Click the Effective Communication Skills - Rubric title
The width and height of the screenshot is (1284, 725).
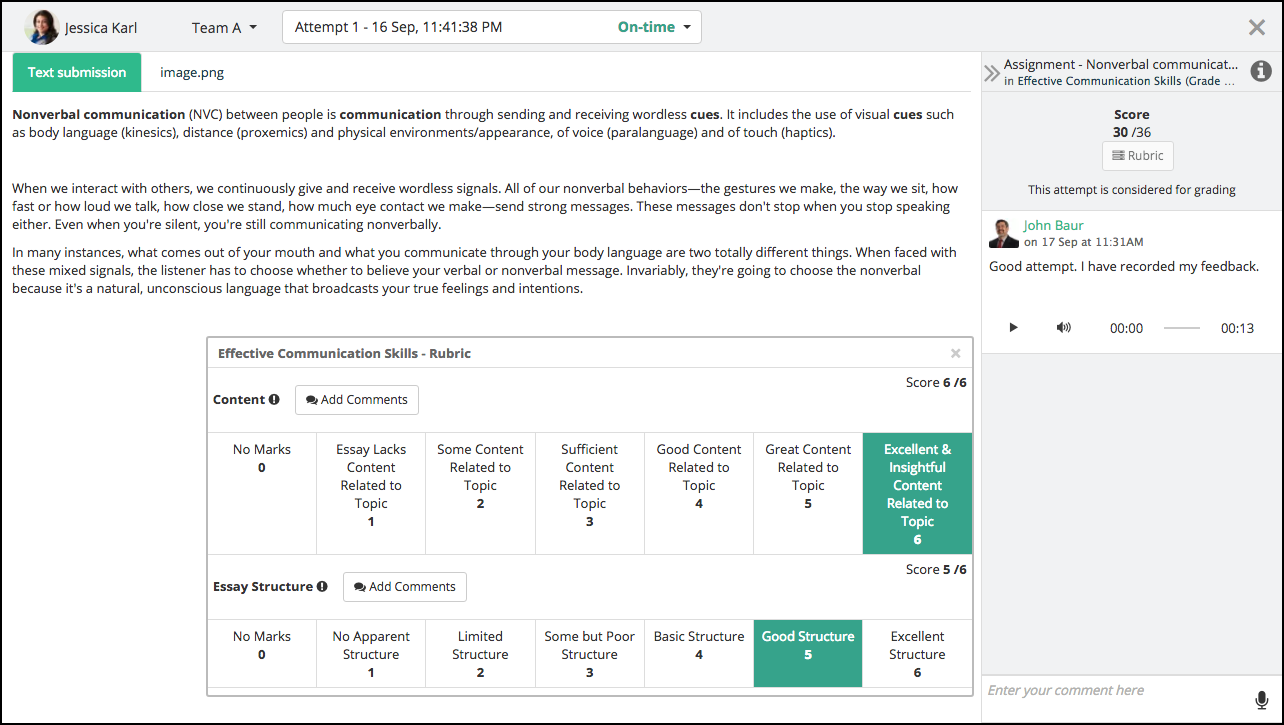(x=344, y=353)
